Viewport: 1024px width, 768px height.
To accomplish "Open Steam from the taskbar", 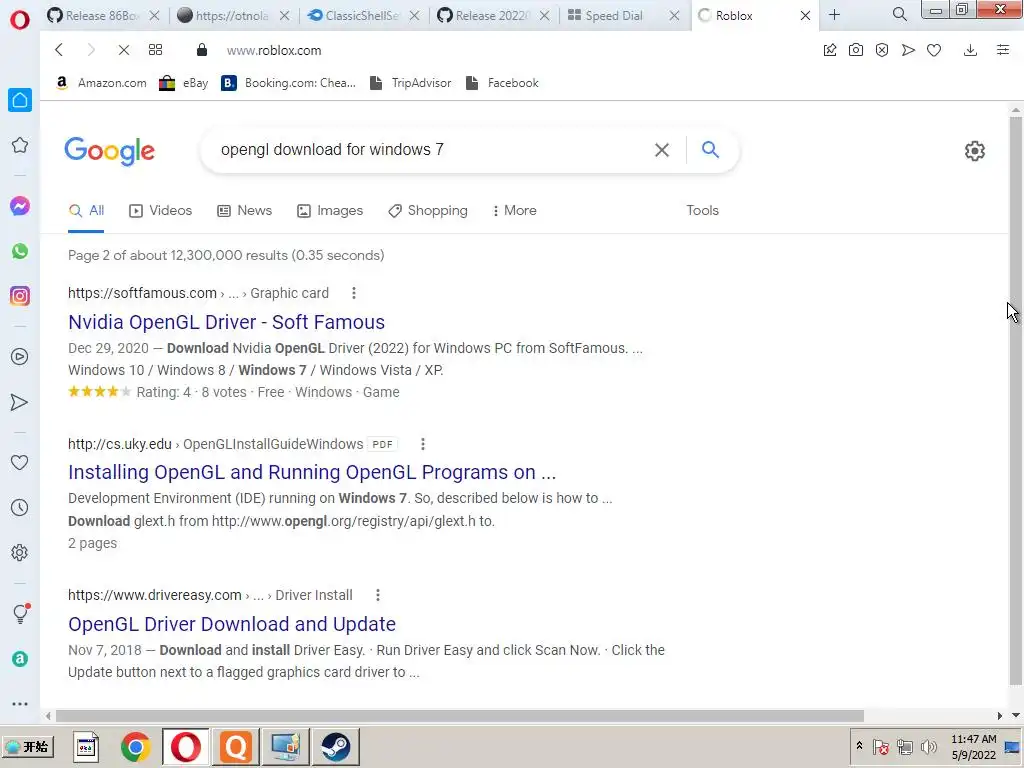I will (x=336, y=747).
